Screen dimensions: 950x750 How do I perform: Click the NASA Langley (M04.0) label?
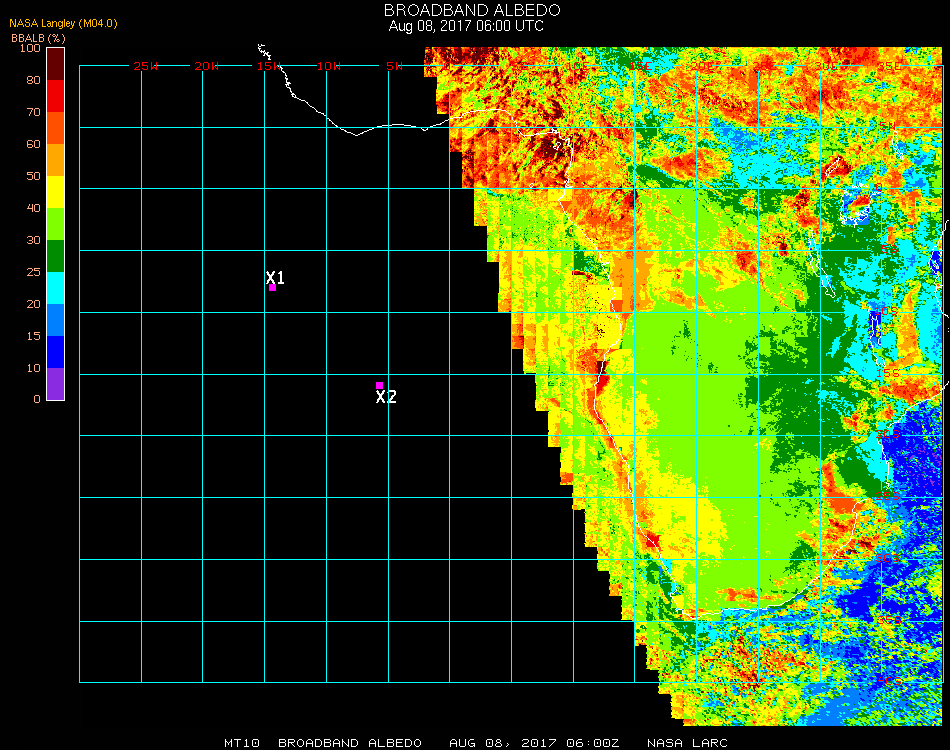(x=64, y=24)
